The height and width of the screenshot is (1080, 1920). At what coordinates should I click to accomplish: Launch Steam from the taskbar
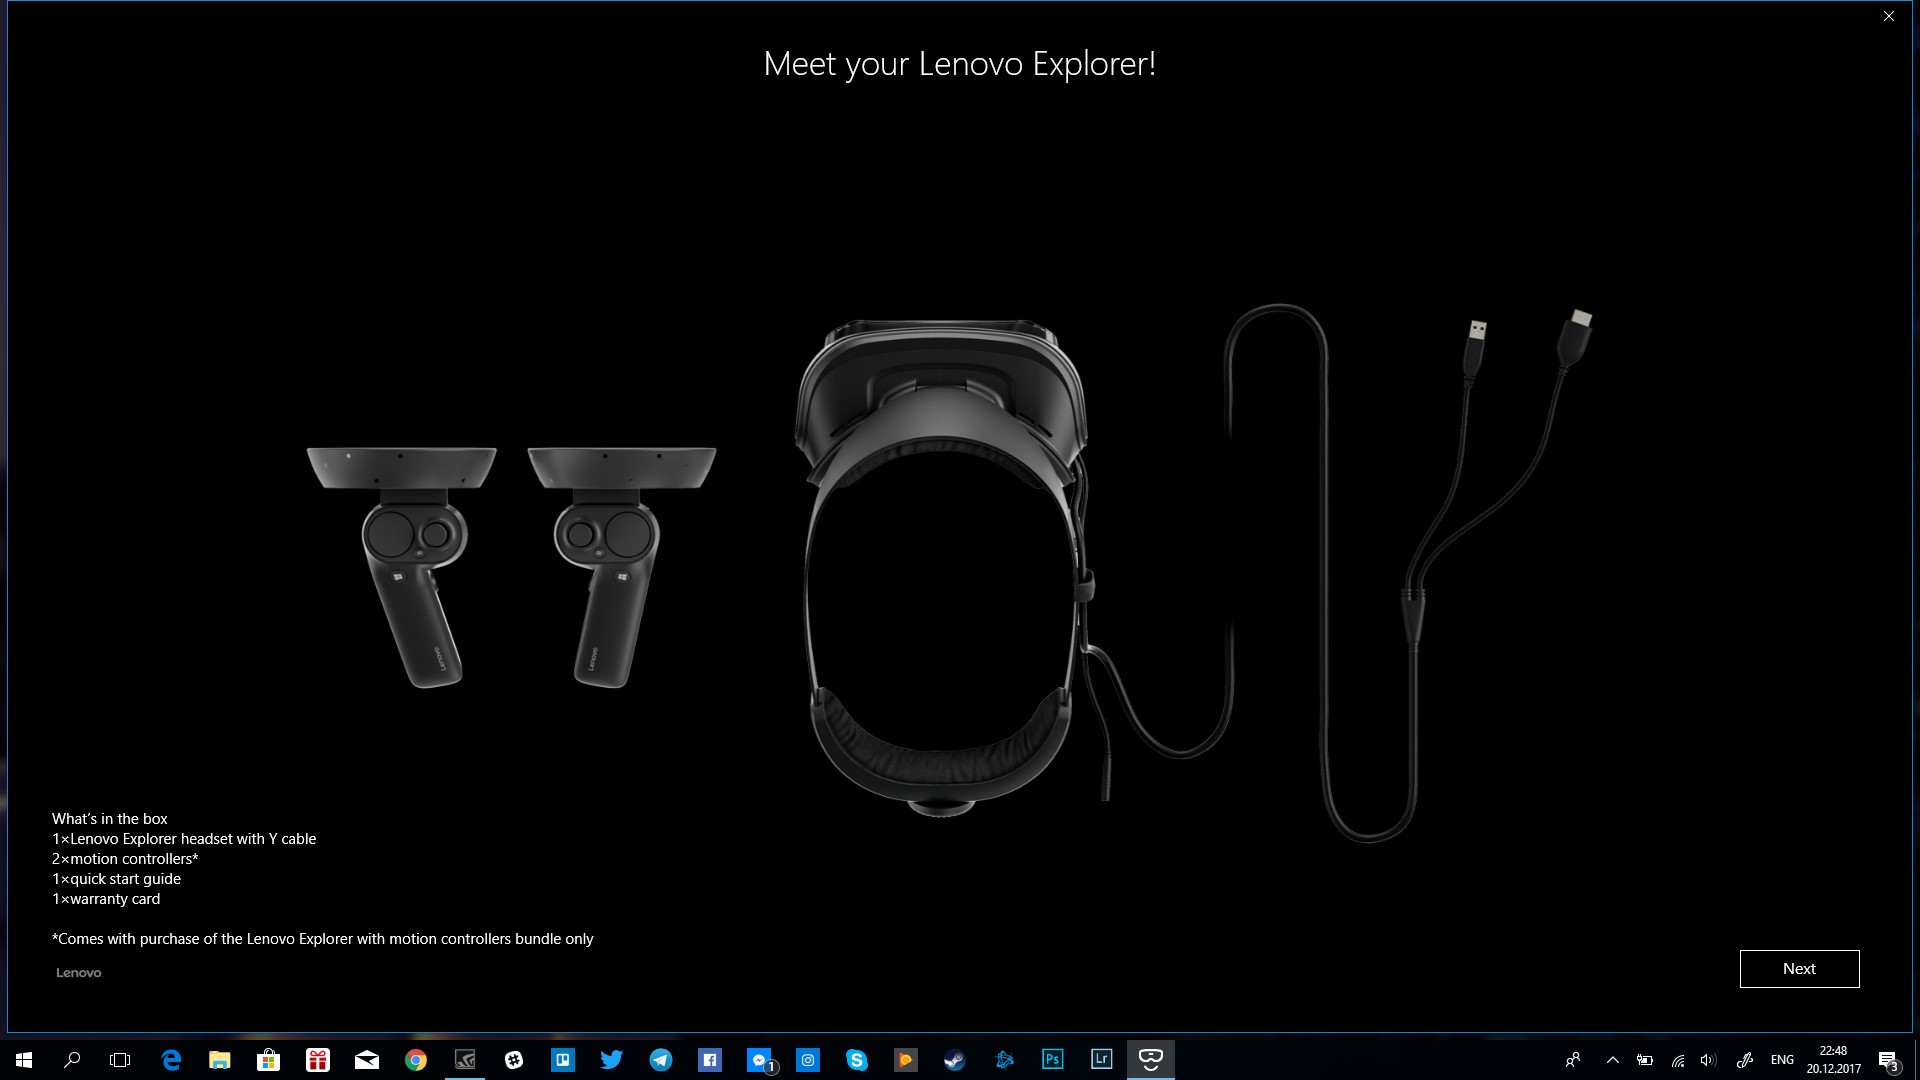(955, 1059)
